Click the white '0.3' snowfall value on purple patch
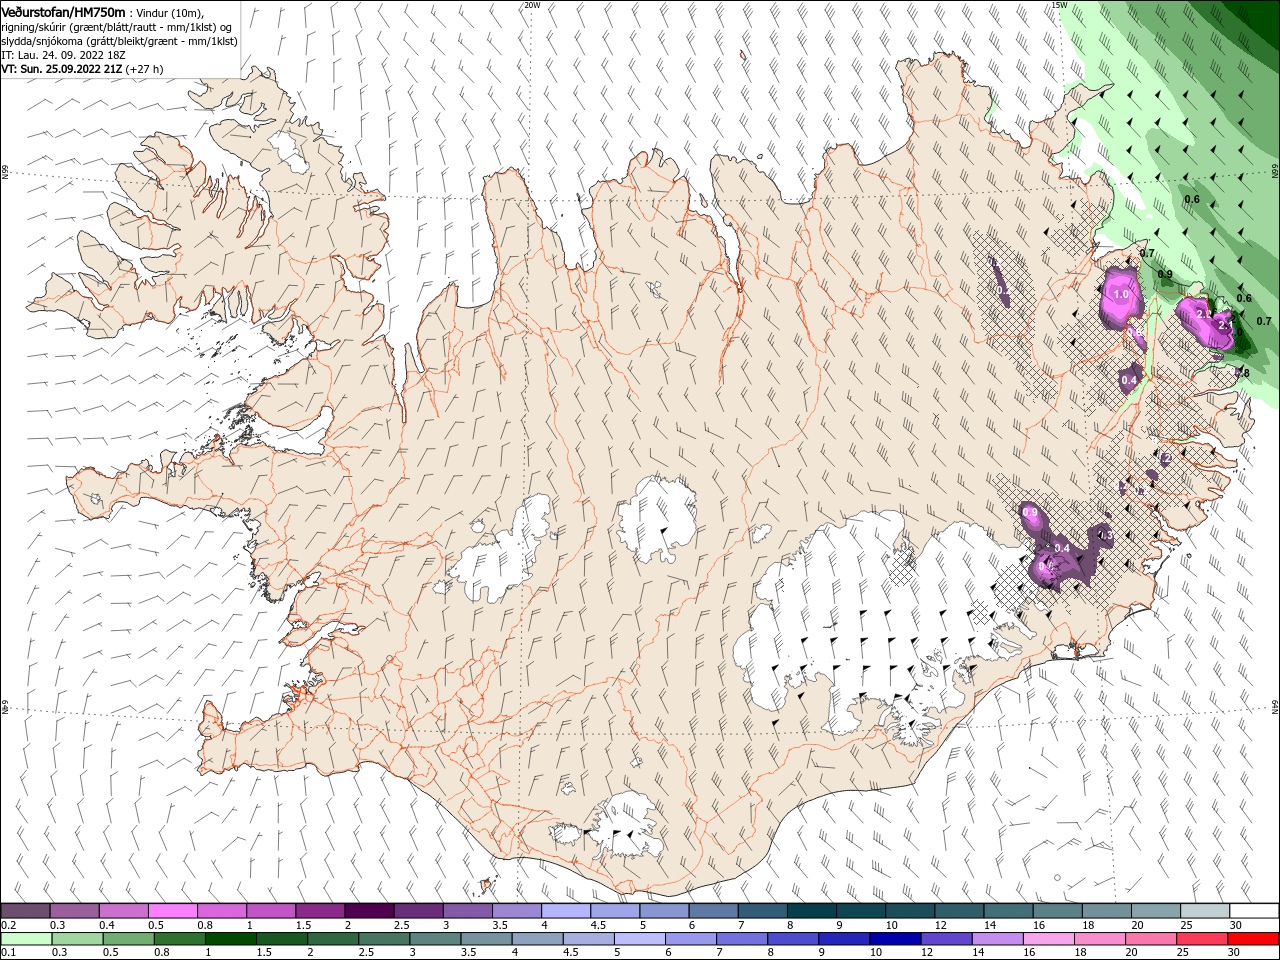Viewport: 1280px width, 960px height. coord(1106,537)
